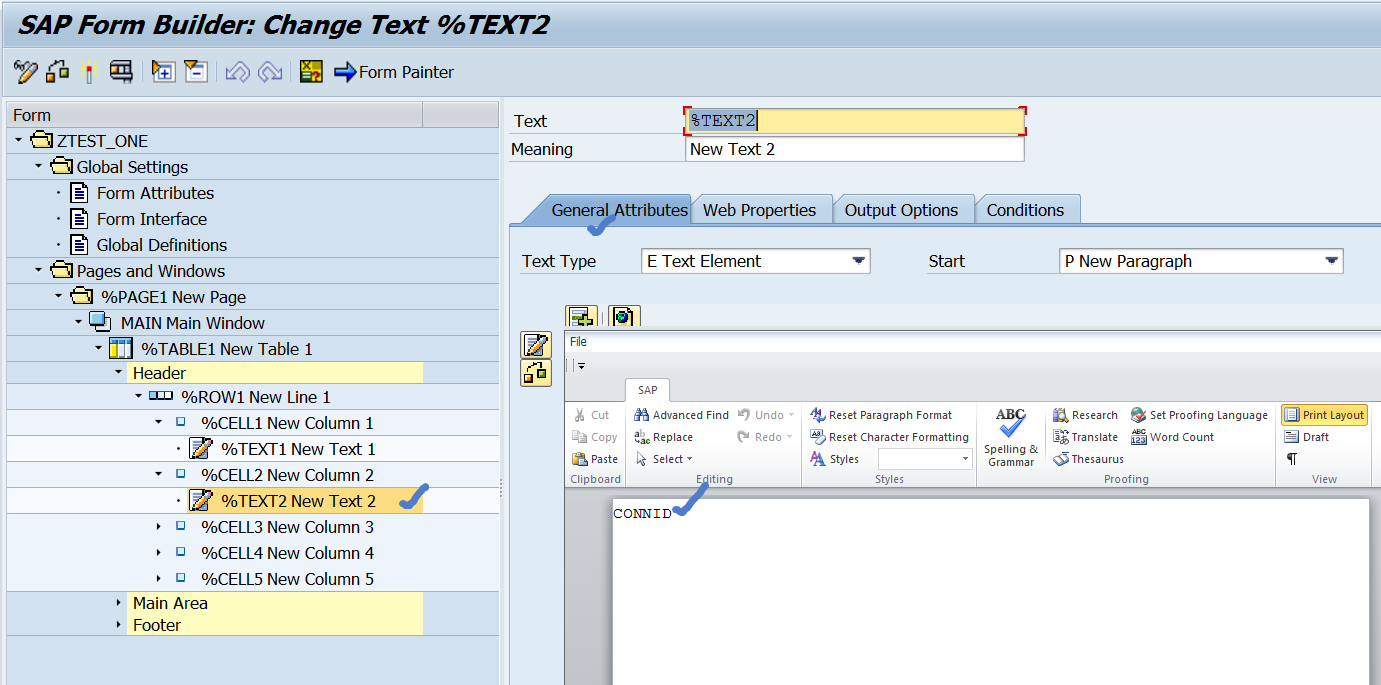The image size is (1381, 685).
Task: Switch to Conditions tab
Action: [1026, 210]
